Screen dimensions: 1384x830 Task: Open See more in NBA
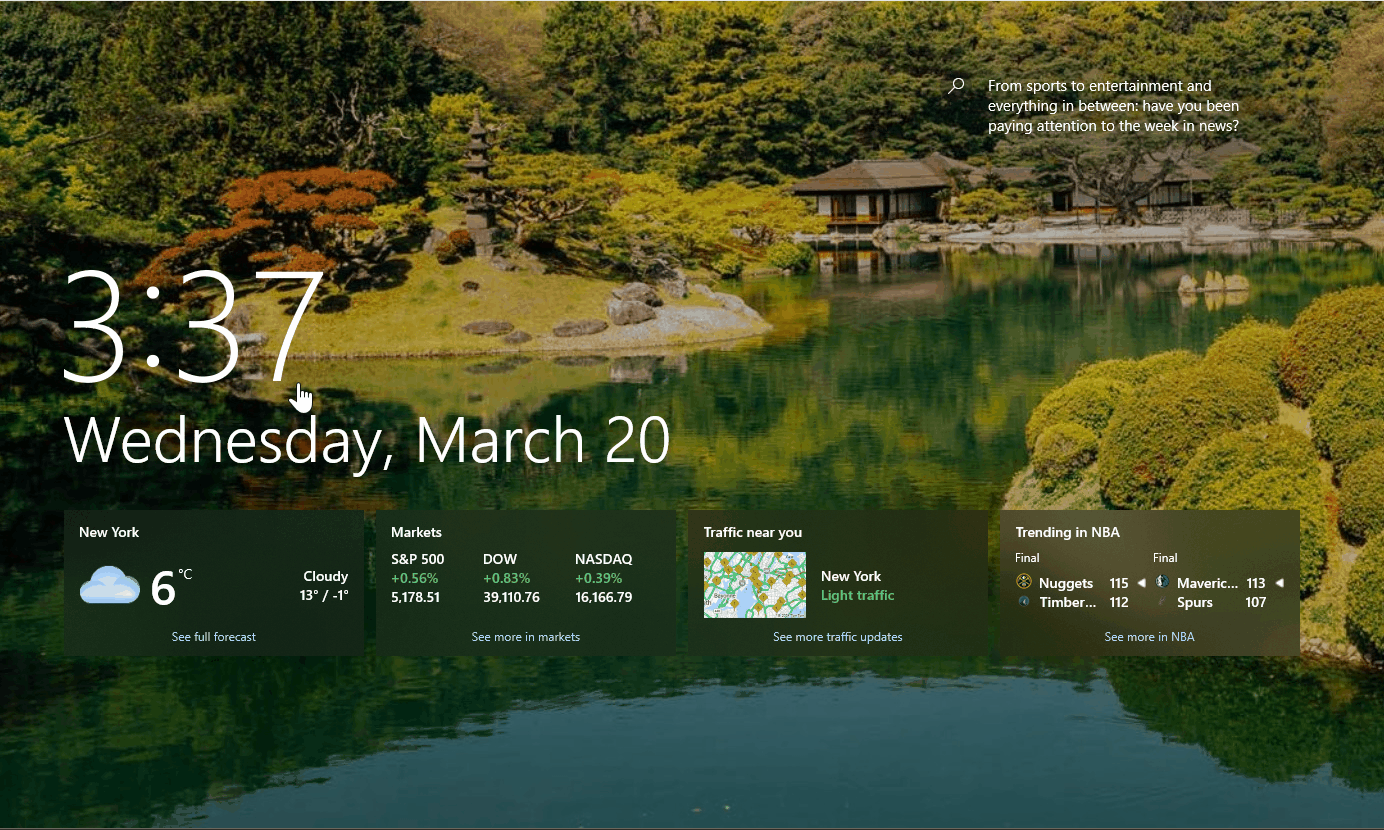(x=1149, y=636)
